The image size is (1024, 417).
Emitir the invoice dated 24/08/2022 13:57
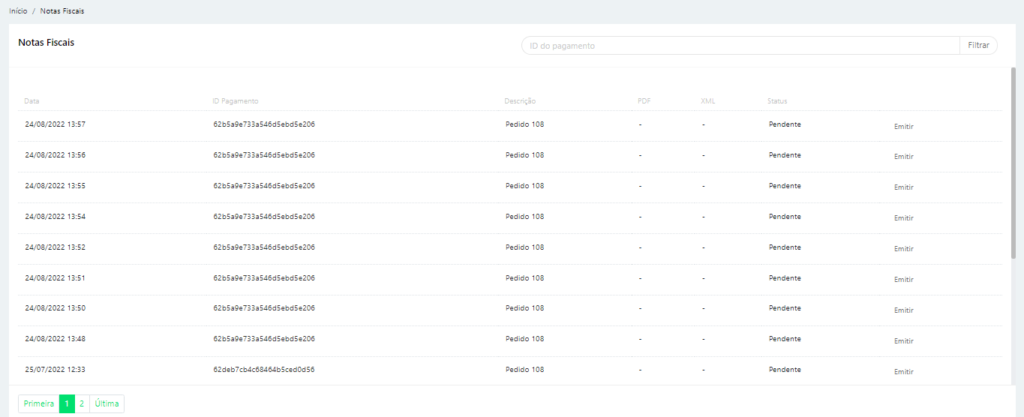[904, 127]
